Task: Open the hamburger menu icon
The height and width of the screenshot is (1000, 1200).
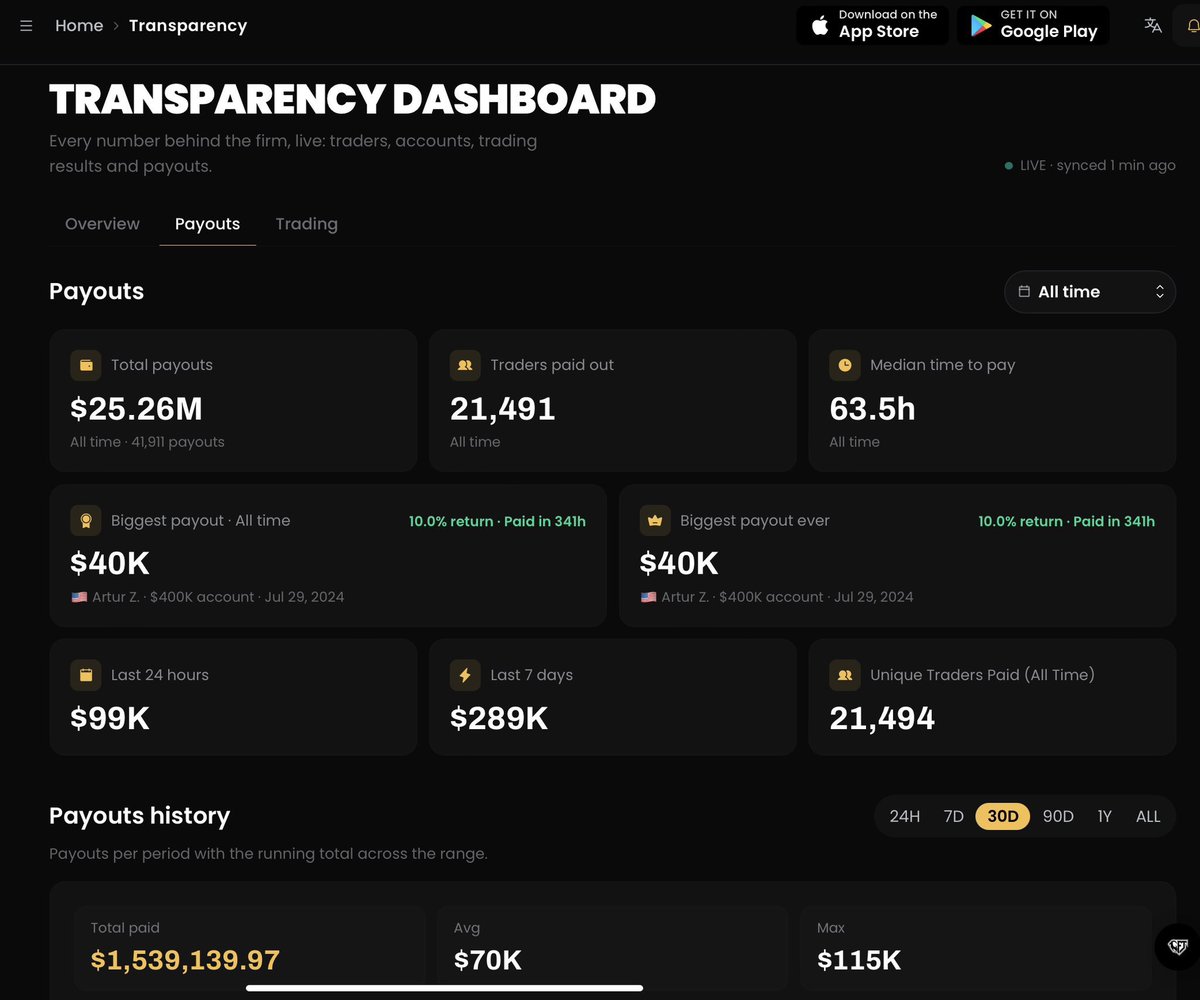Action: pyautogui.click(x=27, y=26)
